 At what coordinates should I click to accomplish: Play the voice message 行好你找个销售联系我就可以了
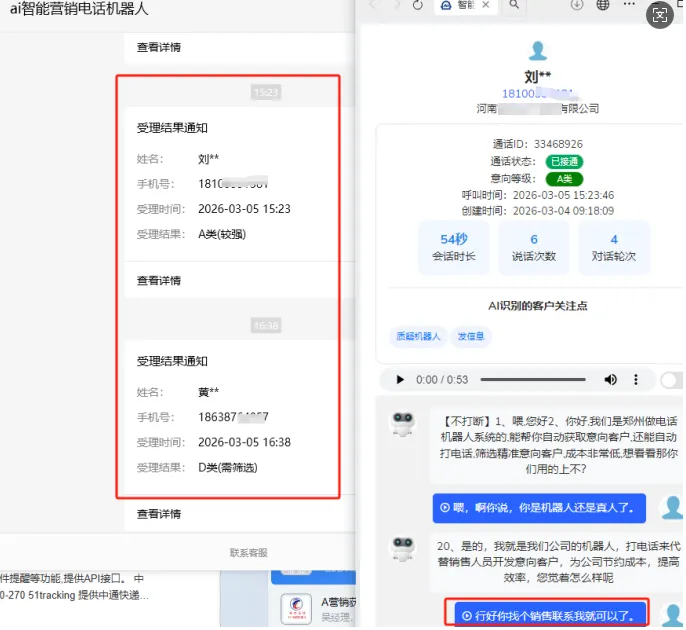pos(550,615)
